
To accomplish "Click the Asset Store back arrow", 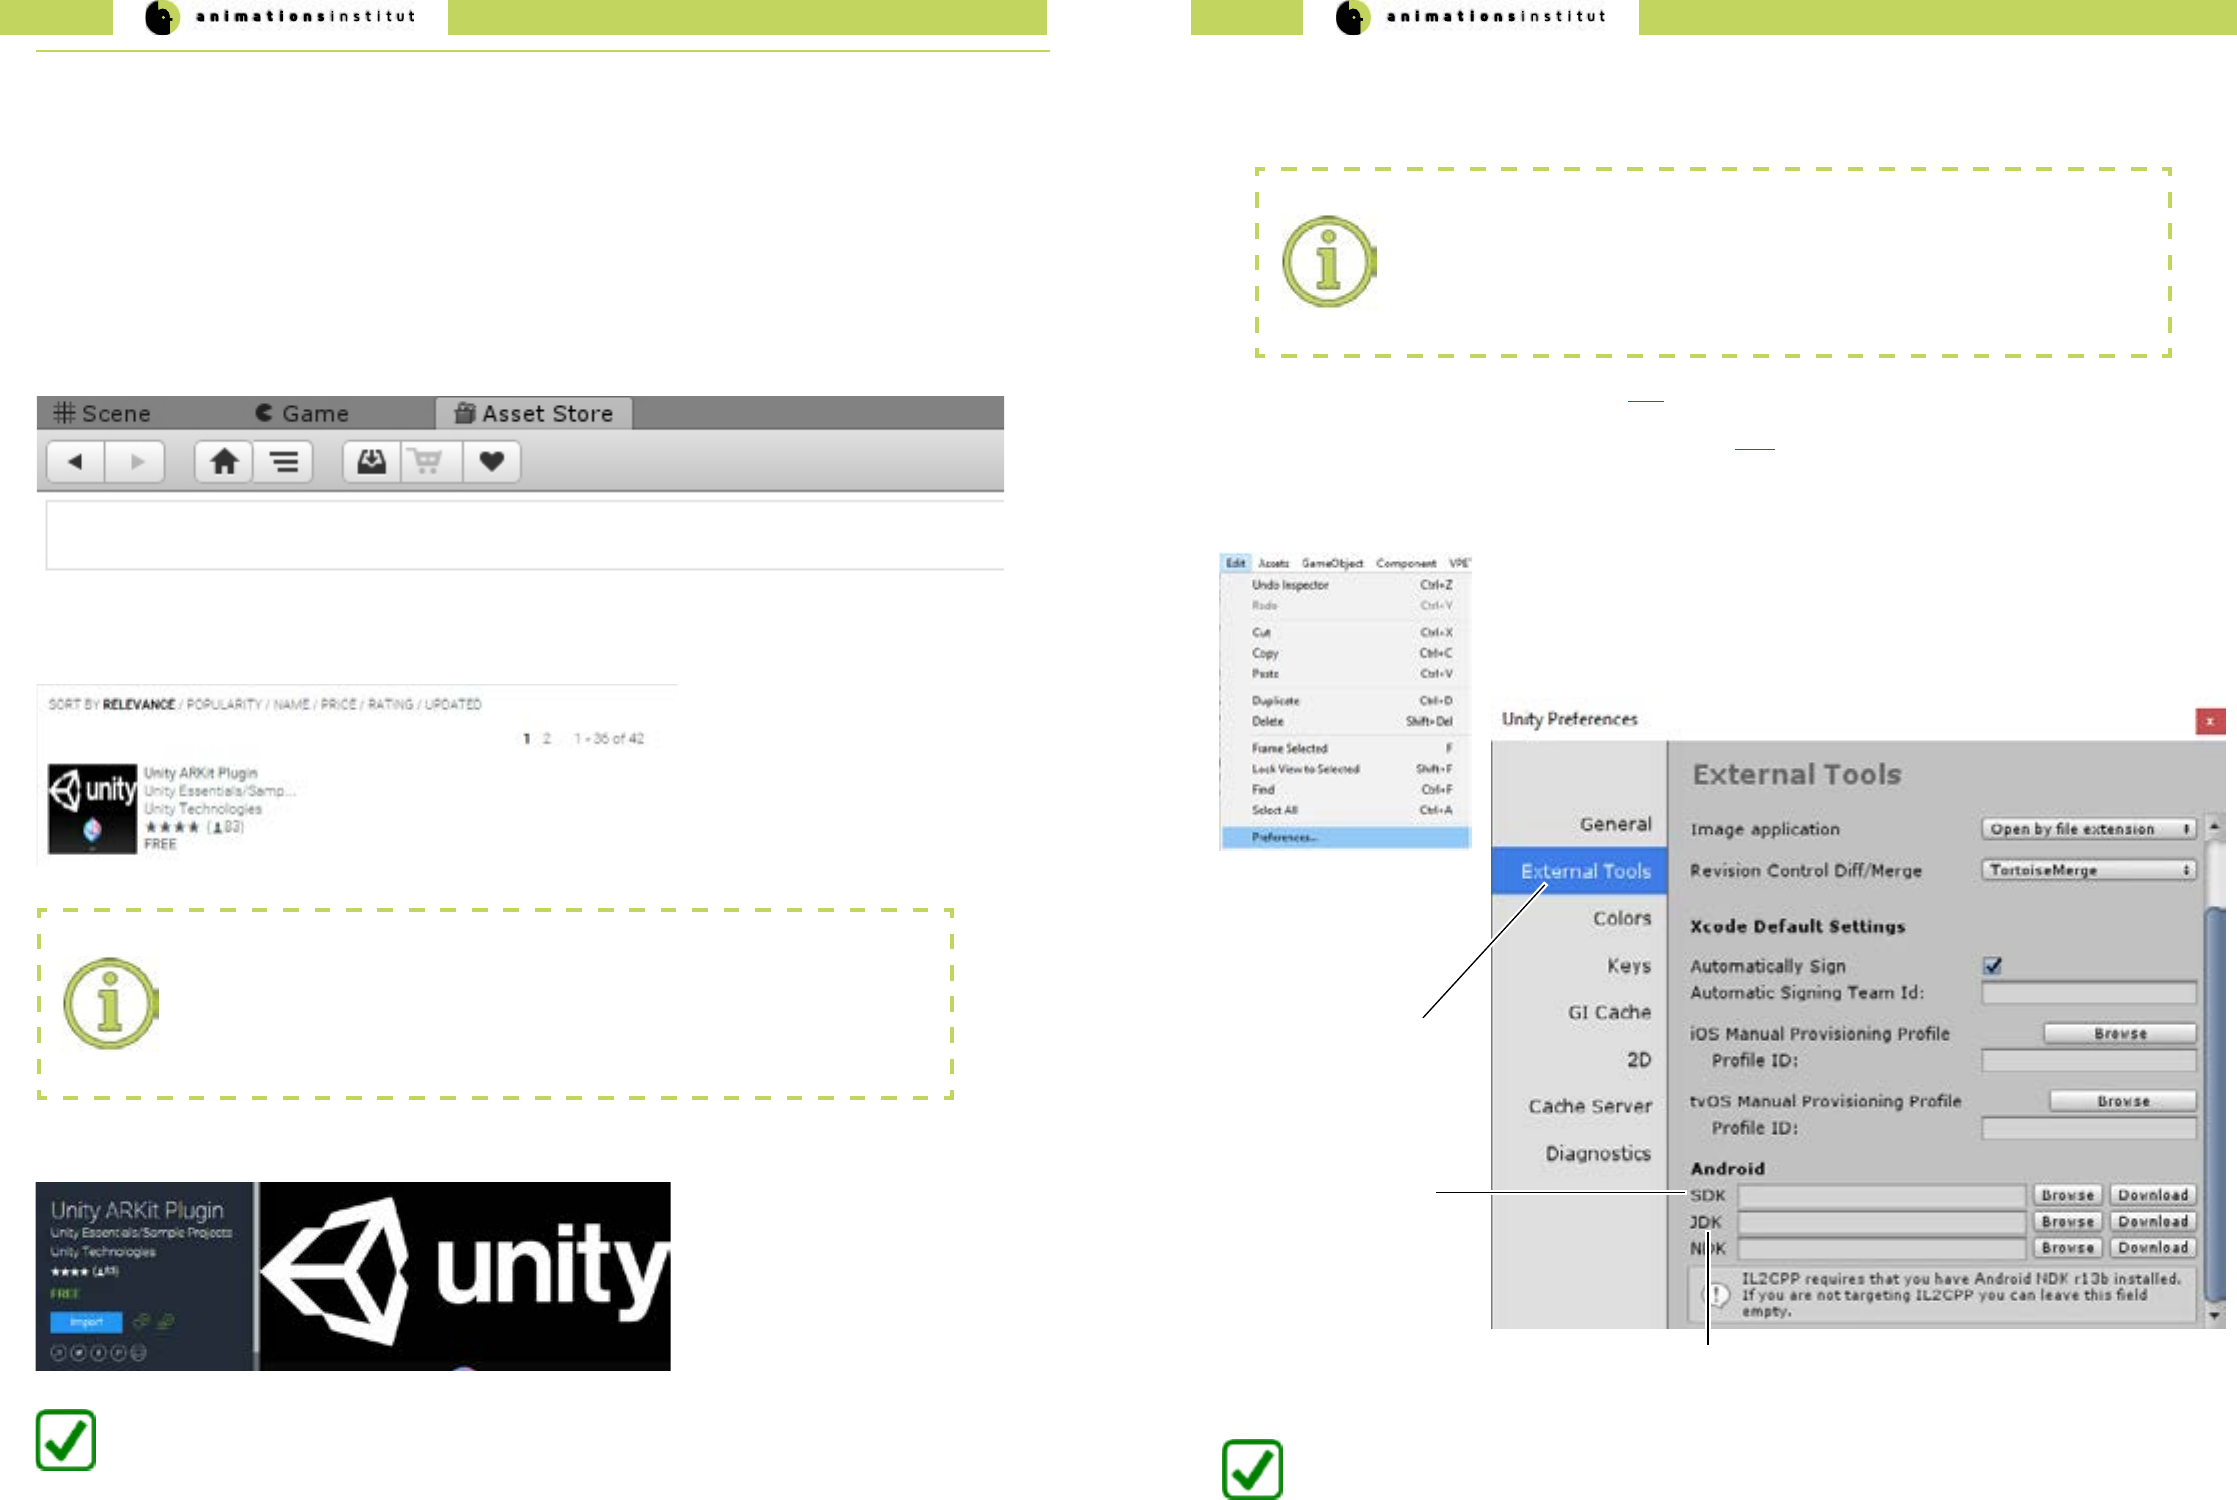I will click(x=75, y=462).
